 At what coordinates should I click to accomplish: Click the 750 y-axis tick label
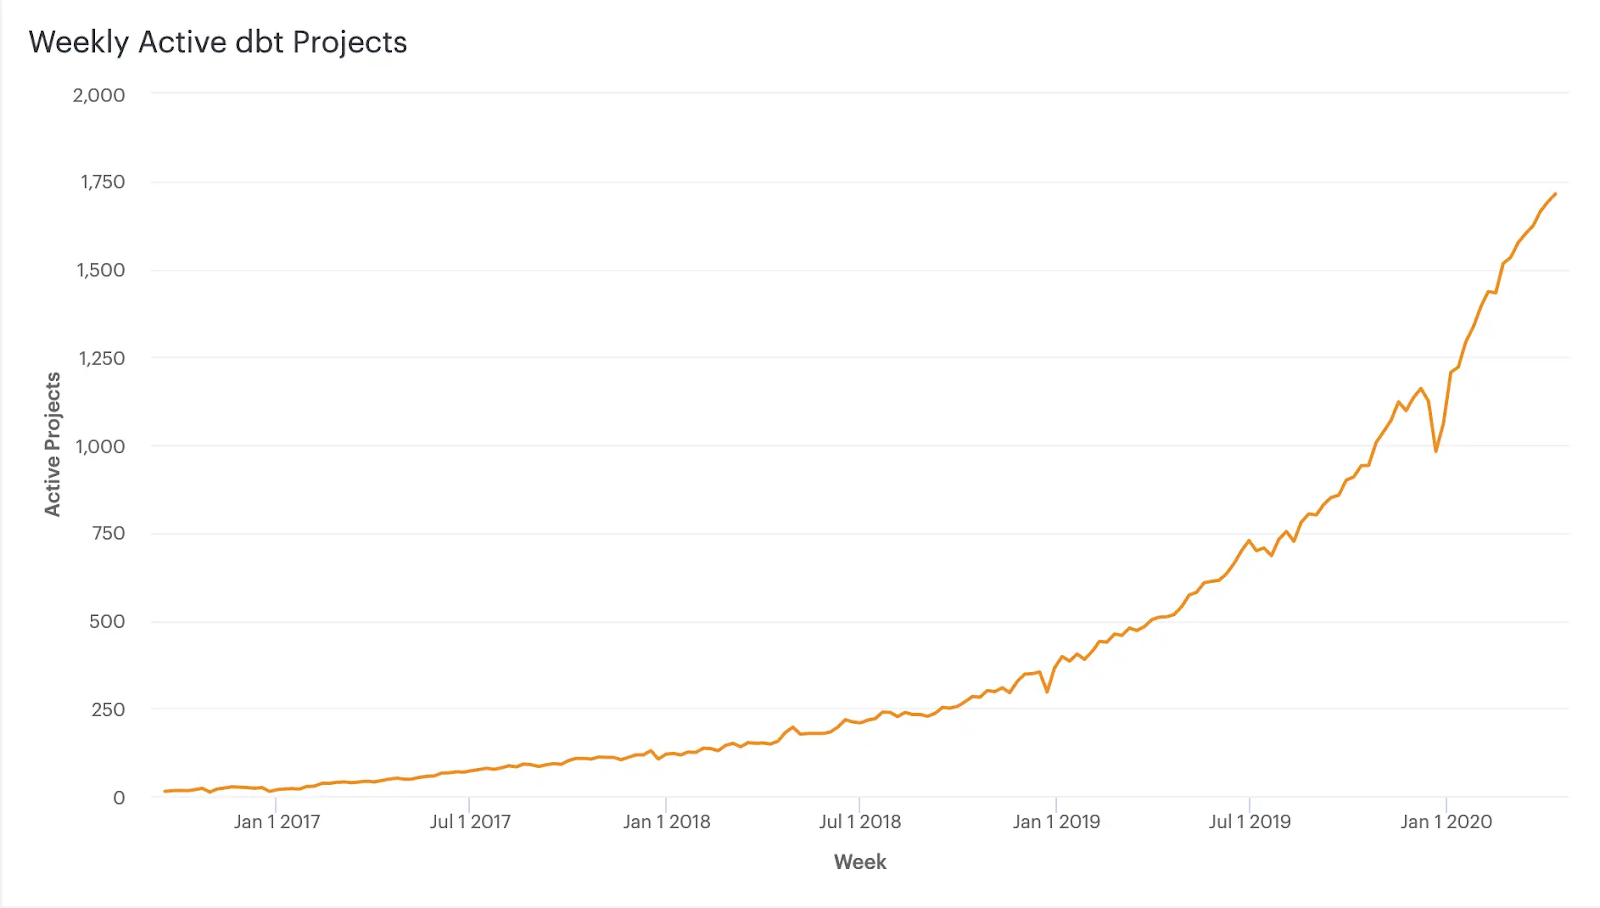(108, 533)
